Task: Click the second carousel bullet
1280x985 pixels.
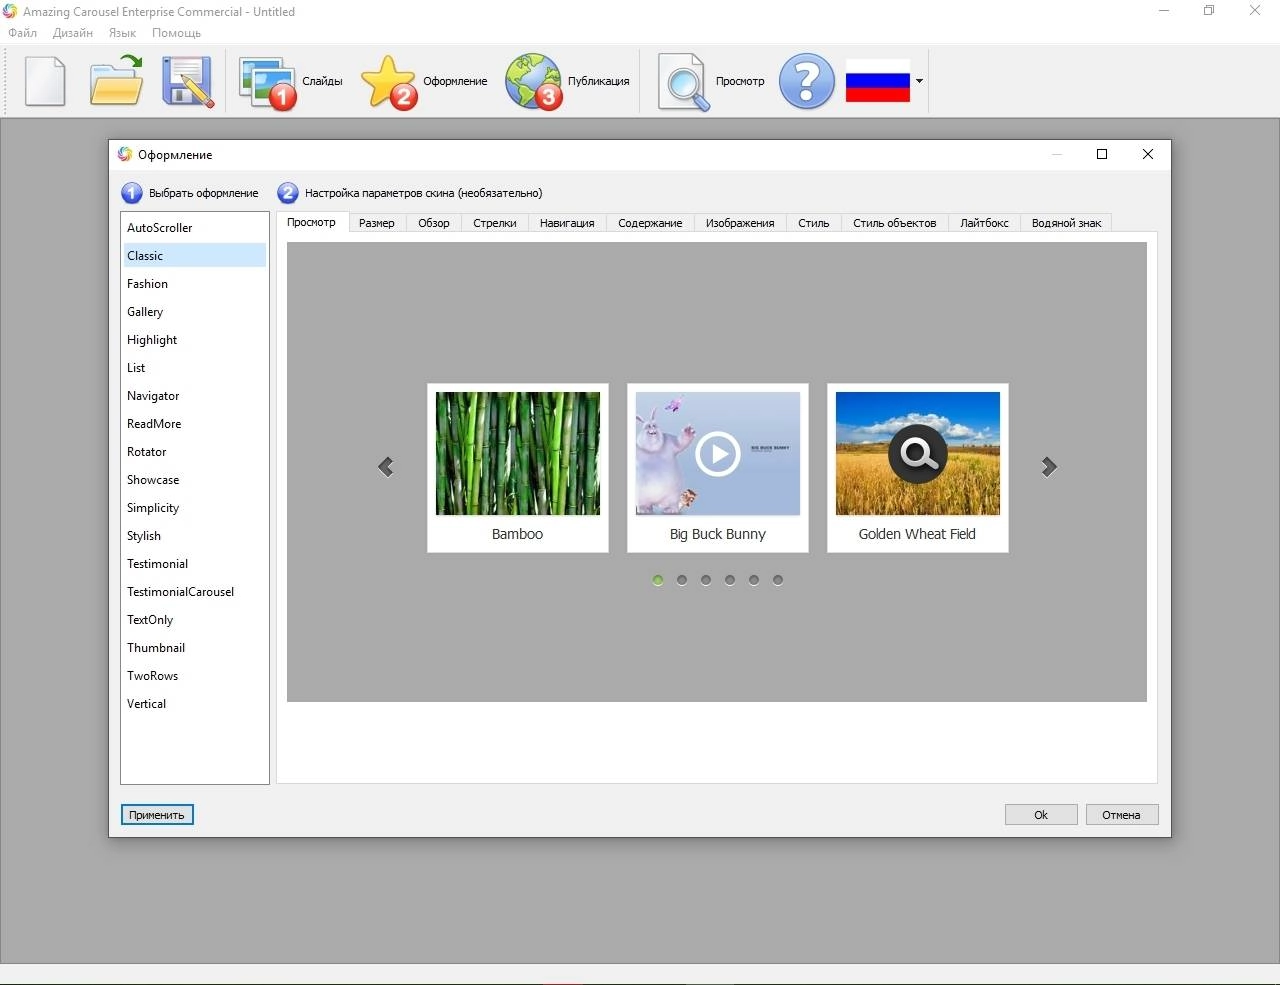Action: click(682, 580)
